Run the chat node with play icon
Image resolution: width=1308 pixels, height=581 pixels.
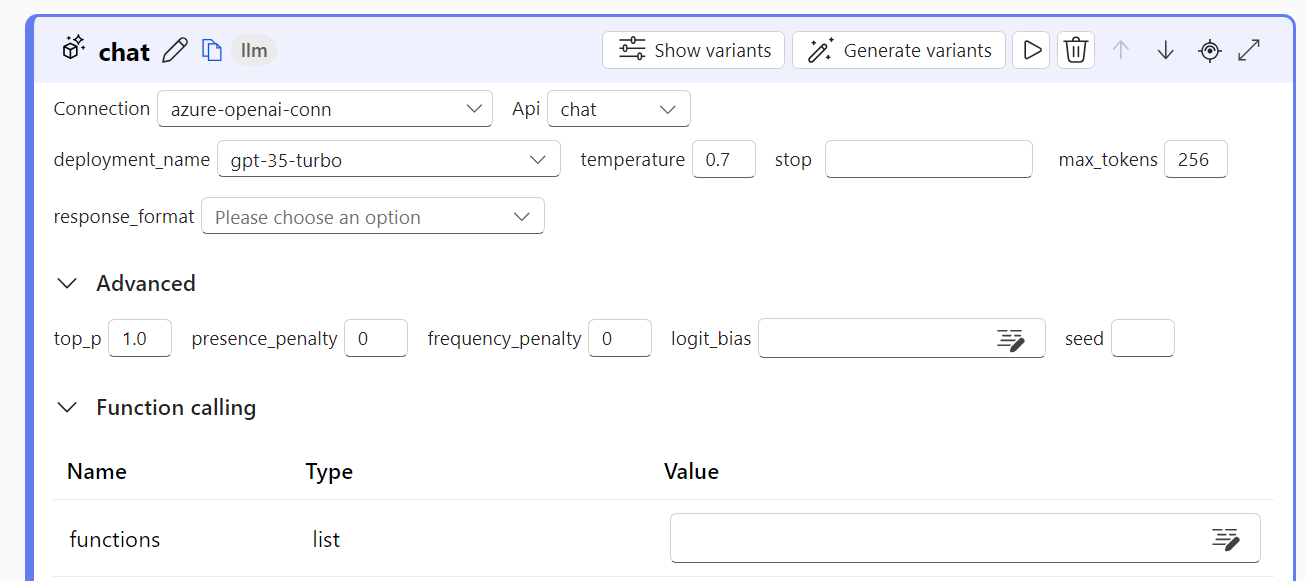point(1031,50)
